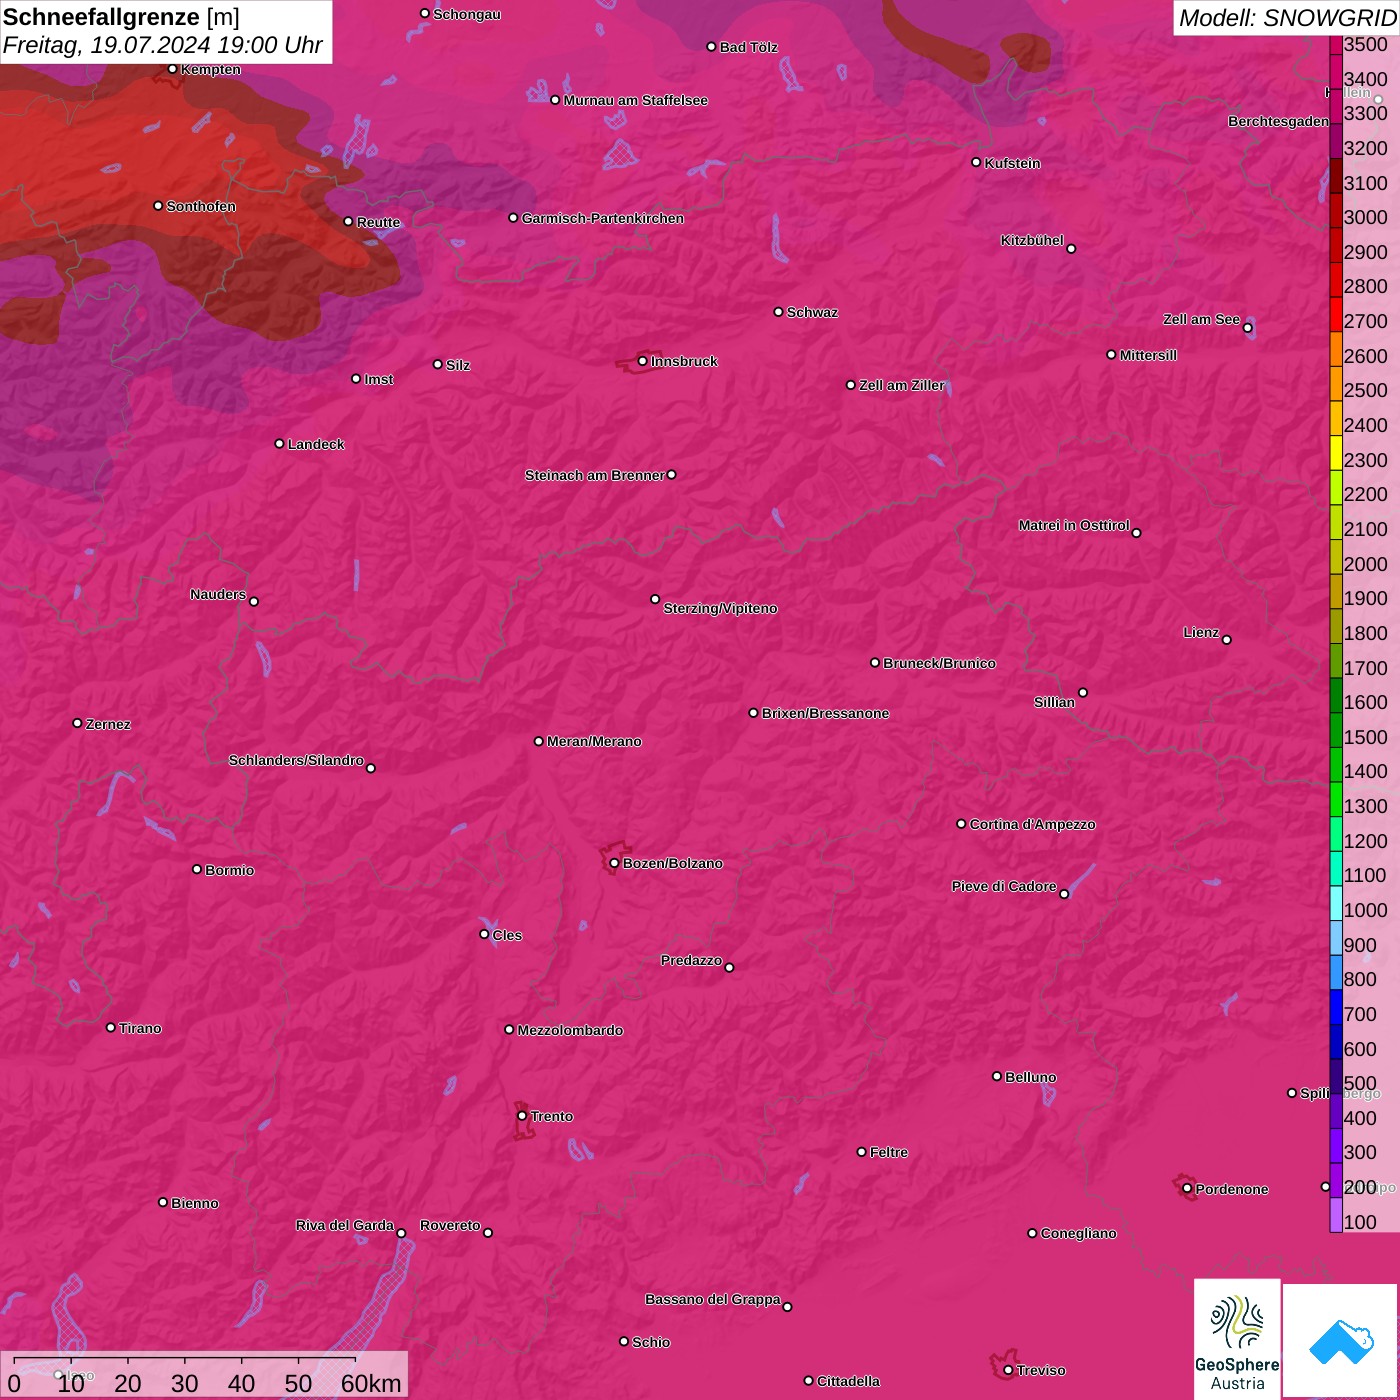Click the "Garmisch-Partenkirchen" label

coord(603,218)
